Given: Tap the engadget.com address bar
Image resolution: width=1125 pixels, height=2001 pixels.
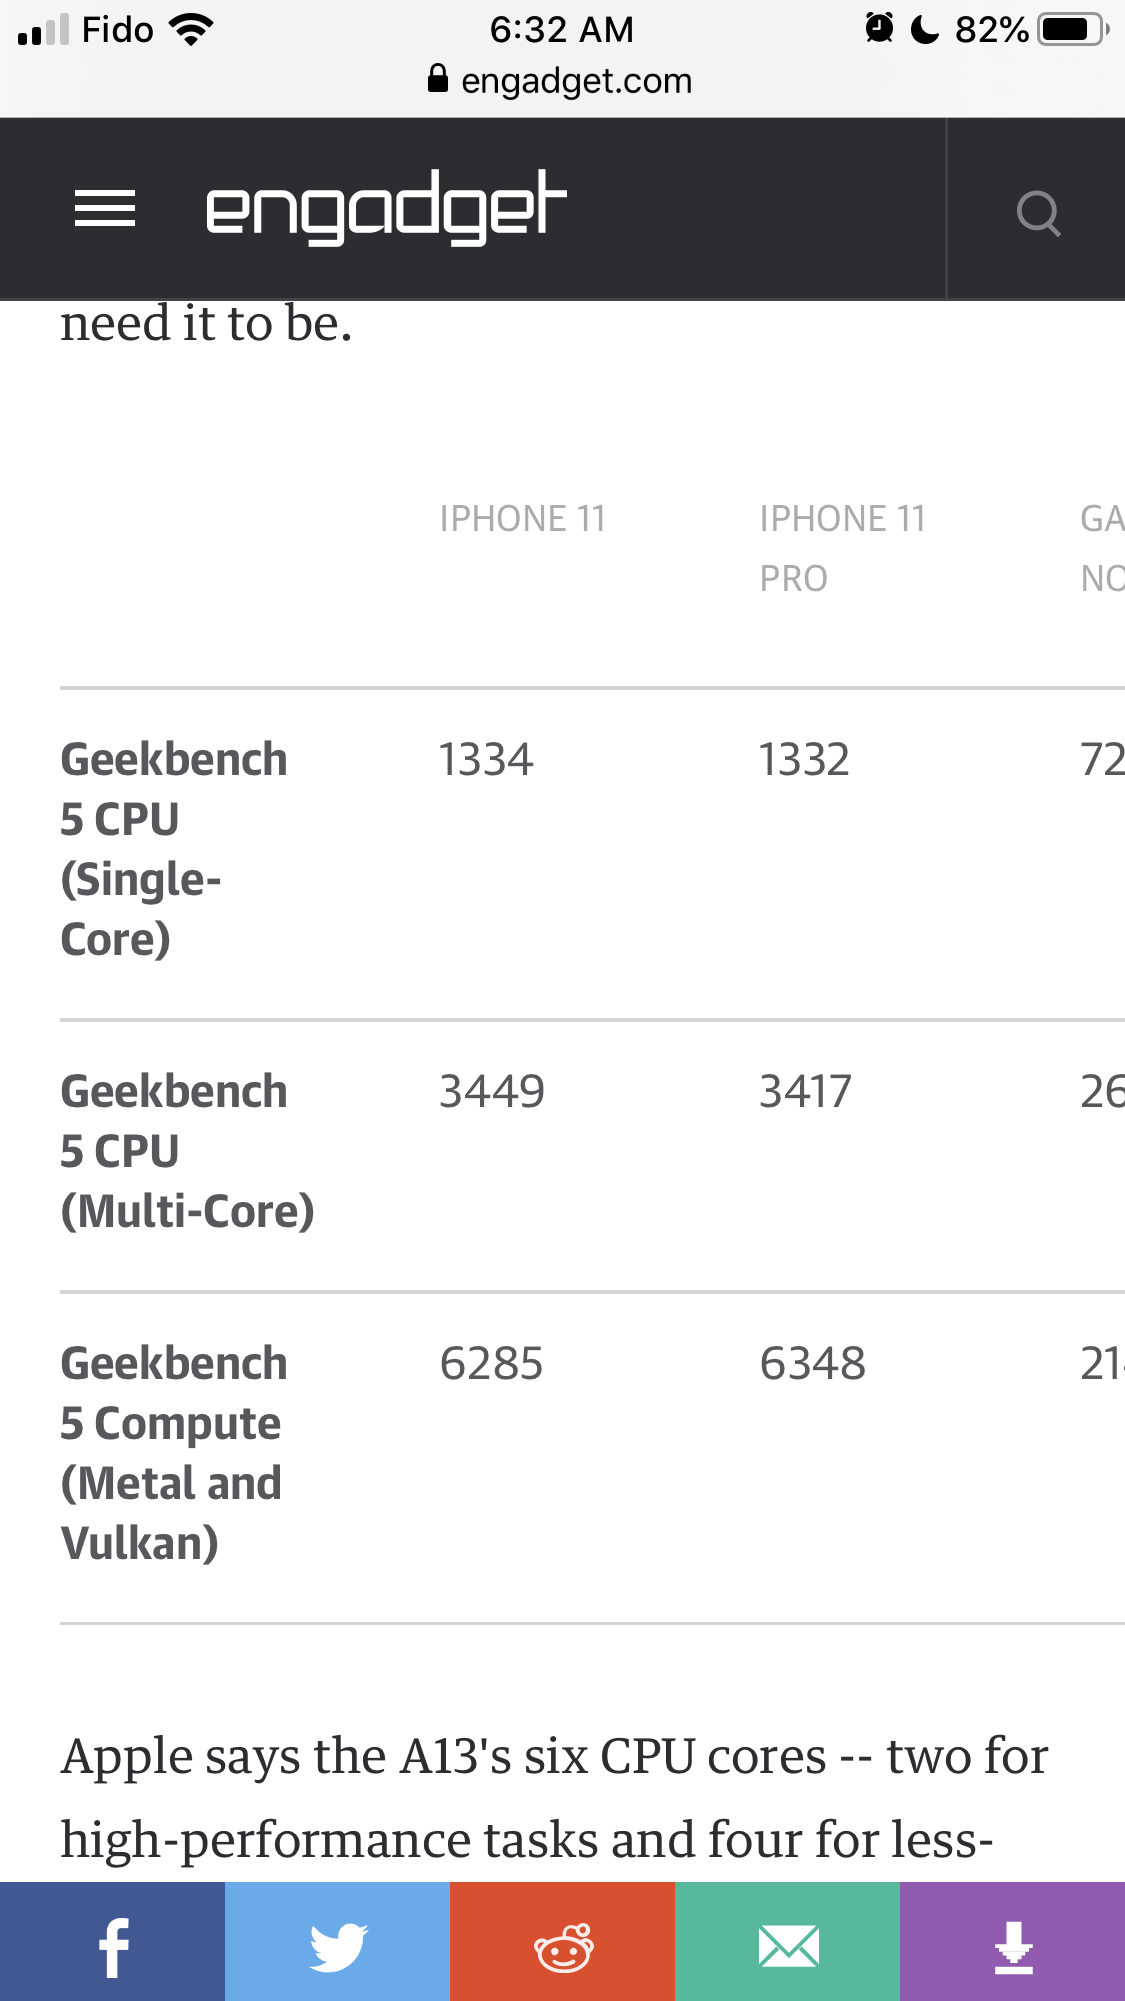Looking at the screenshot, I should 562,80.
